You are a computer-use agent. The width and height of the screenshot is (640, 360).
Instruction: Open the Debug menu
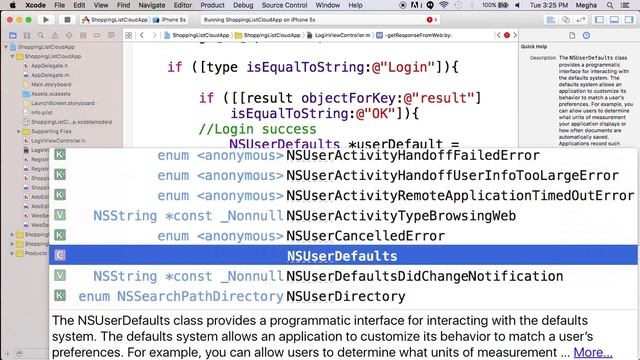pyautogui.click(x=243, y=5)
